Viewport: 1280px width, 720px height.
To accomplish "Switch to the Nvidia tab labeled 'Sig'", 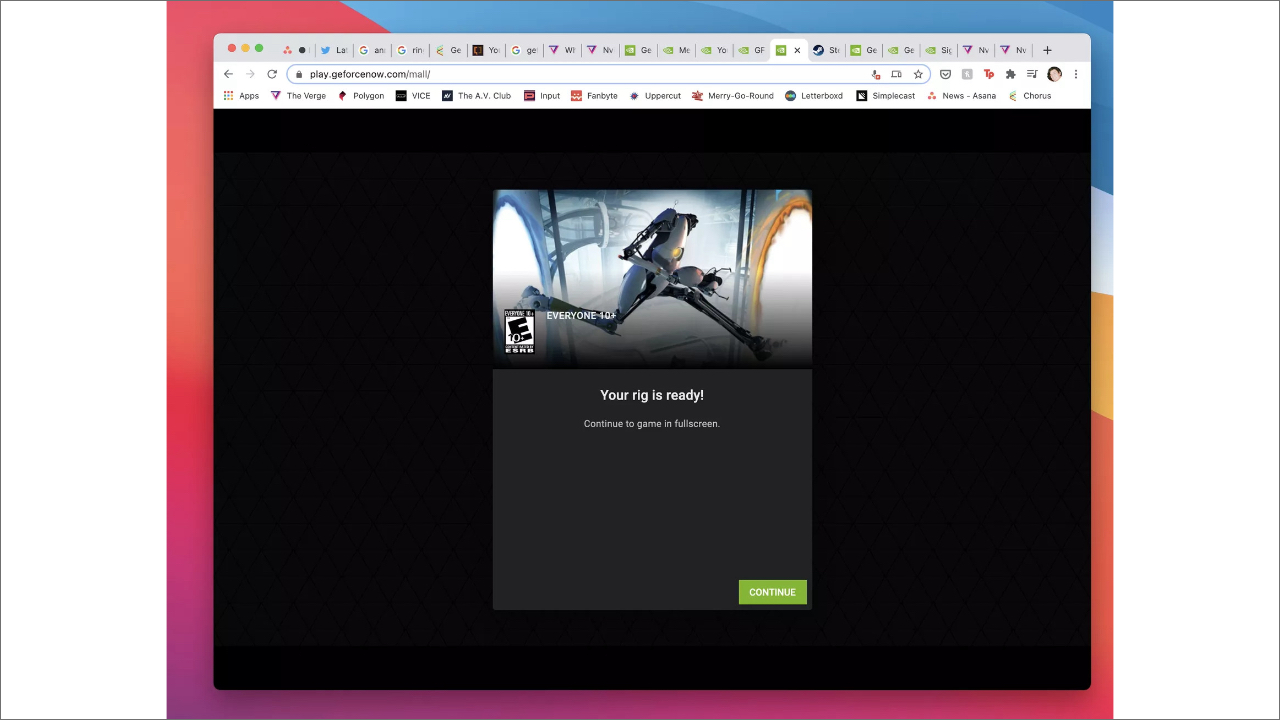I will tap(938, 50).
